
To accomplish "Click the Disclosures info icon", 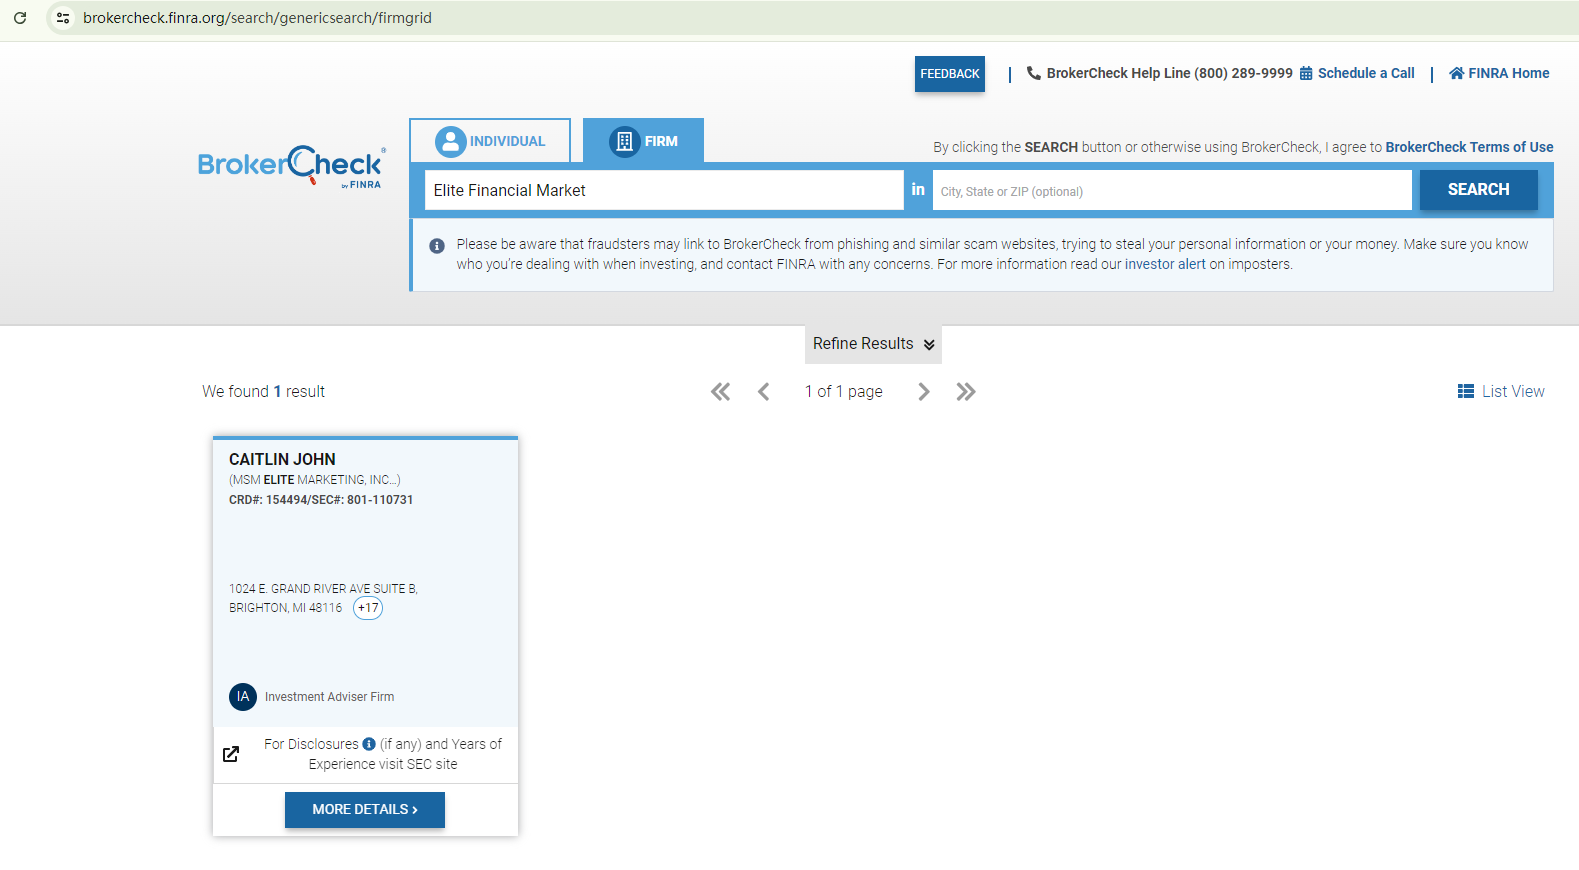I will (x=369, y=744).
